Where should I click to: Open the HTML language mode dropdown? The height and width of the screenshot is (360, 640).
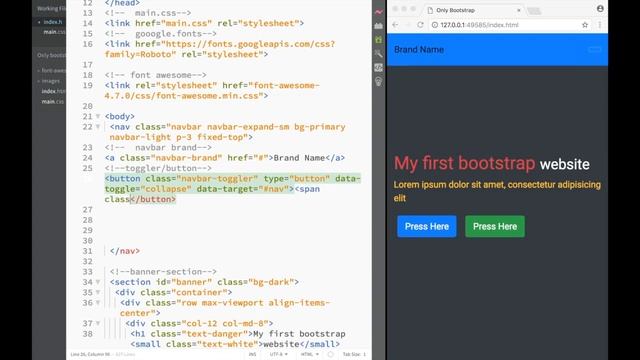tap(309, 354)
